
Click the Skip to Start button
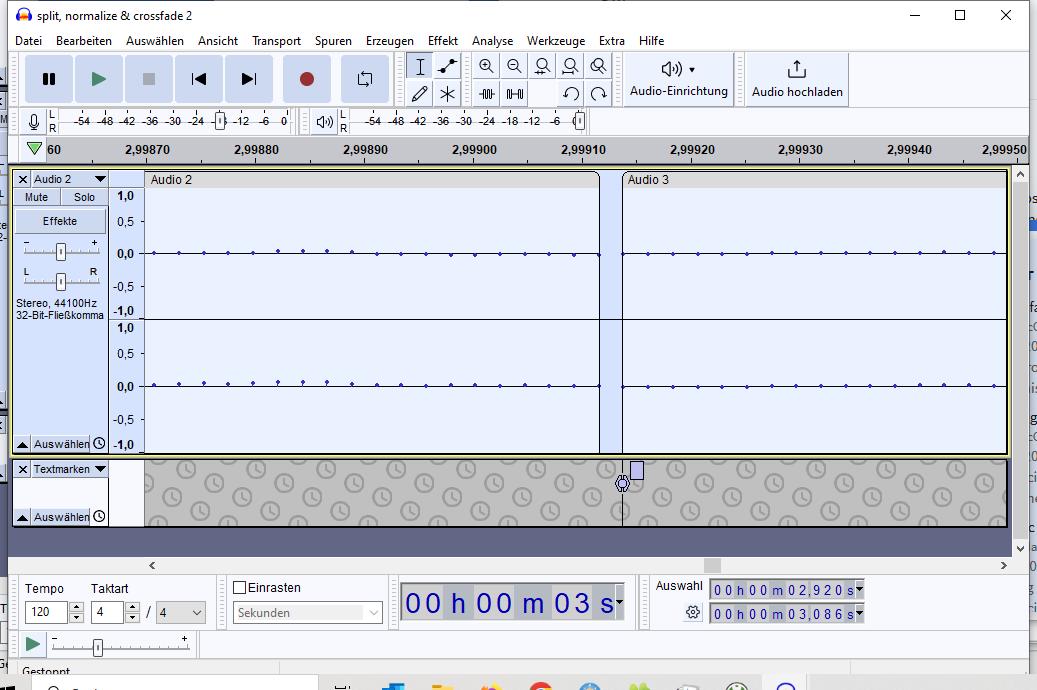[x=199, y=79]
